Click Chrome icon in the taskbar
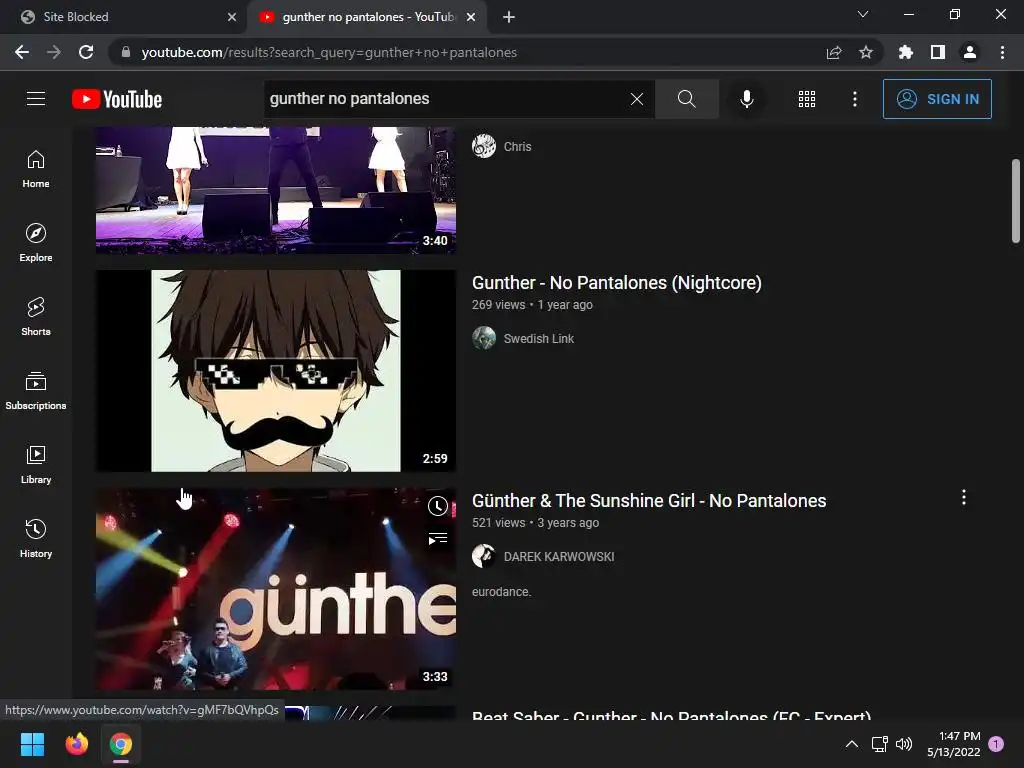Screen dimensions: 1024x768 121,744
